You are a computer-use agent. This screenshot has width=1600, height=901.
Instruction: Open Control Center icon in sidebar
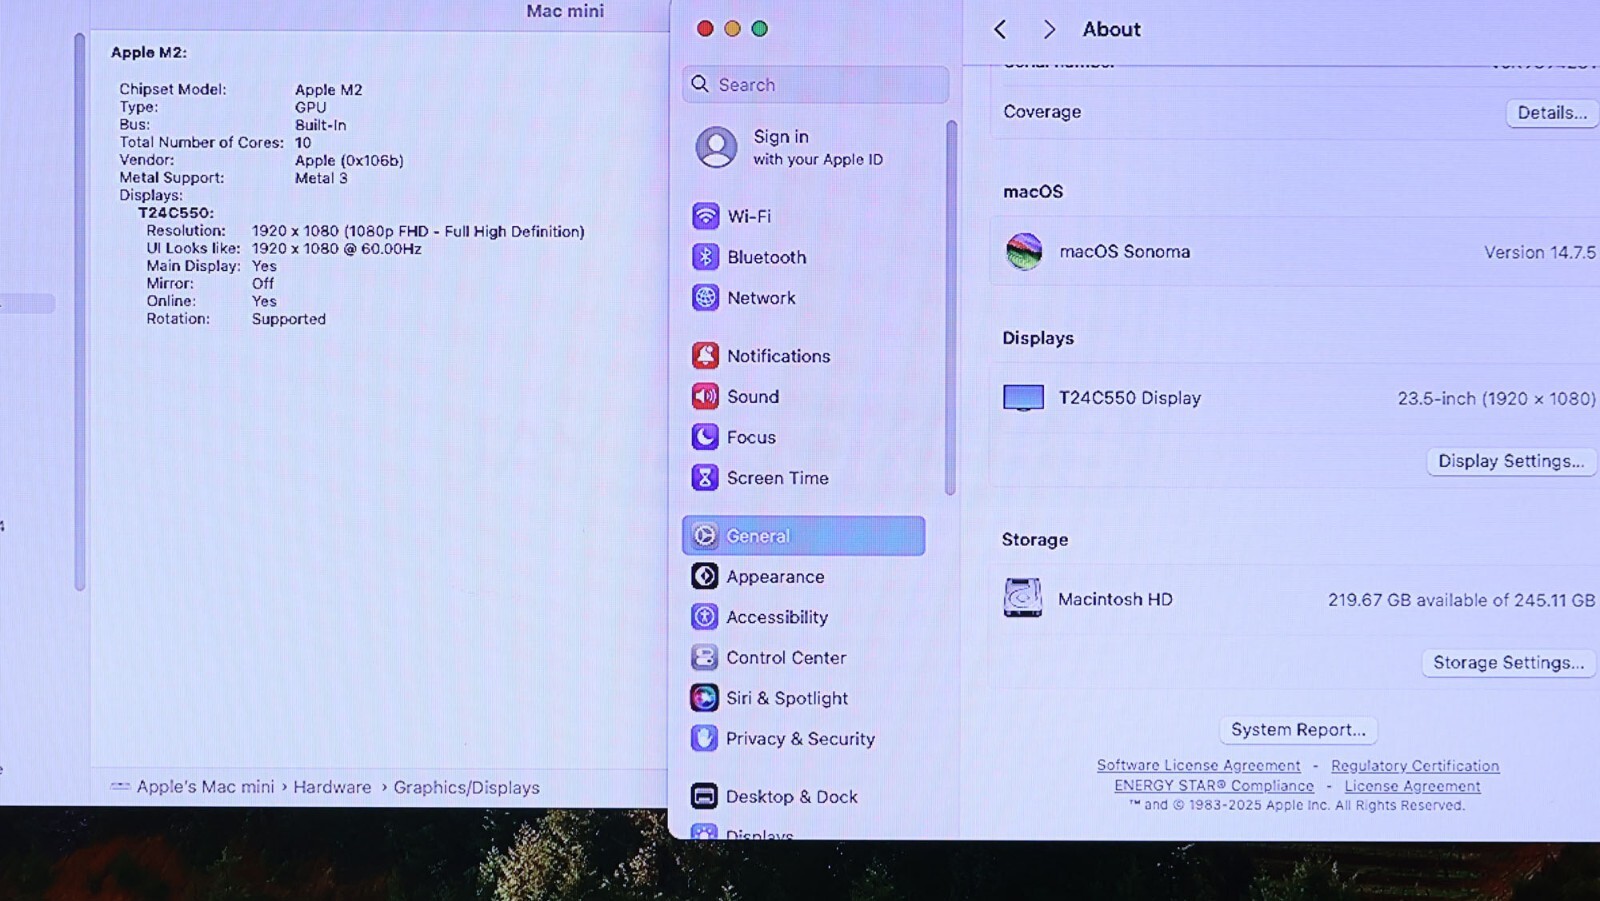[x=704, y=657]
